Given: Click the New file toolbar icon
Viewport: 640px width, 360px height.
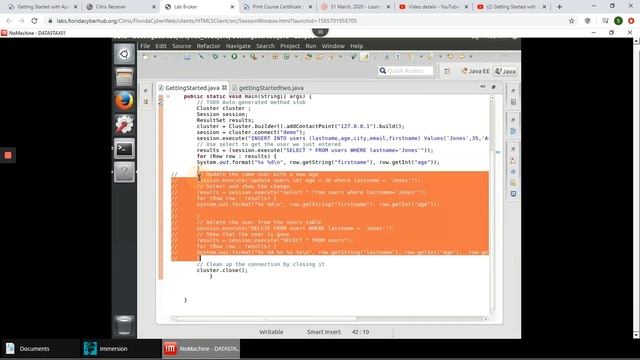Looking at the screenshot, I should (146, 57).
